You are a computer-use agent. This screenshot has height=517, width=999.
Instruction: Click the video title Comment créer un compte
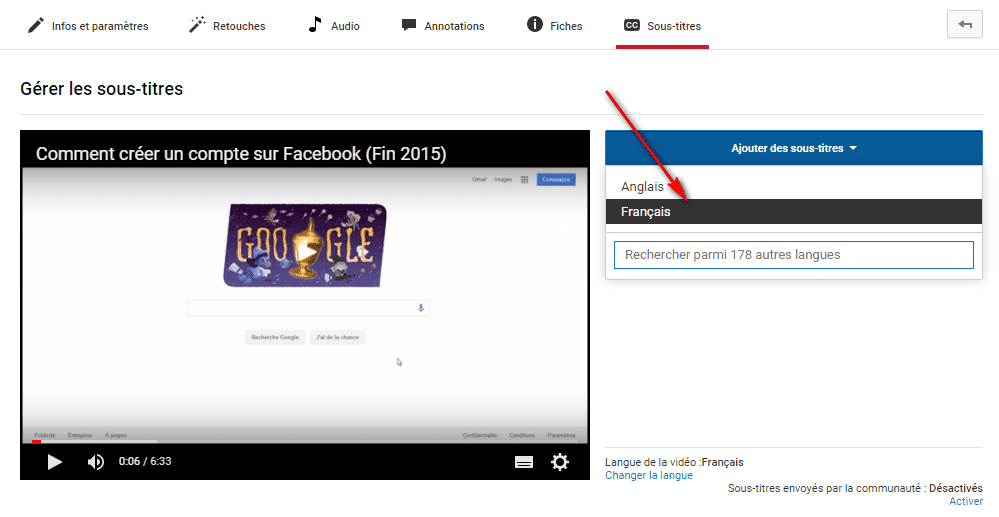[241, 154]
